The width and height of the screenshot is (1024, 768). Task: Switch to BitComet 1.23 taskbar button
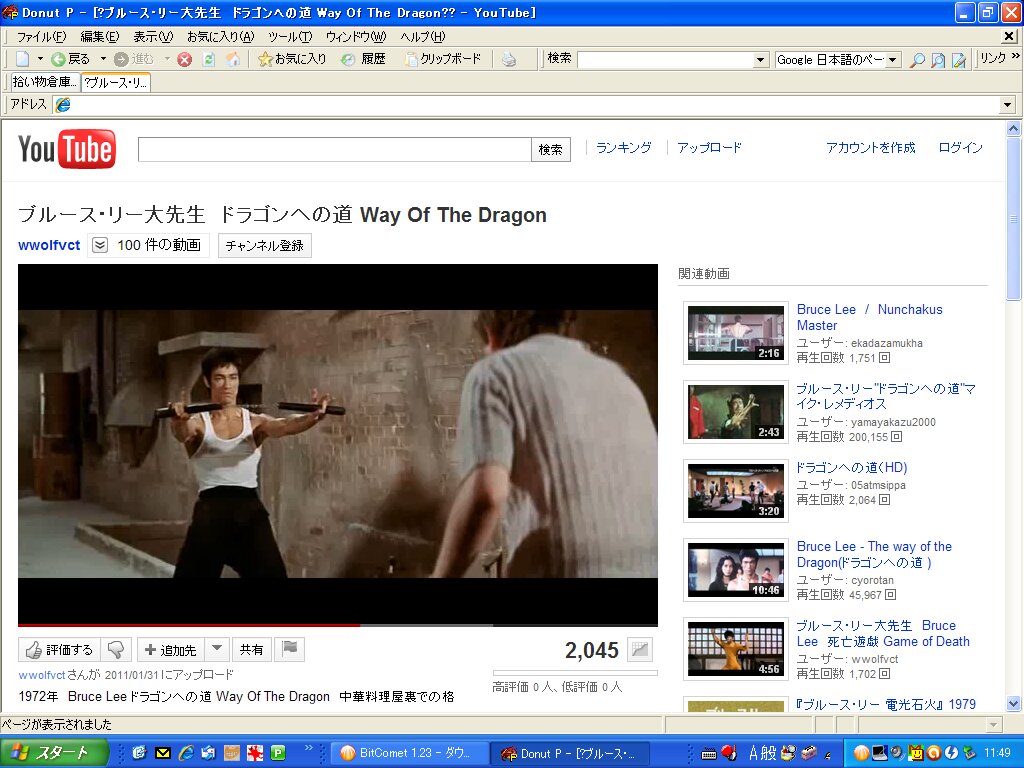(408, 753)
